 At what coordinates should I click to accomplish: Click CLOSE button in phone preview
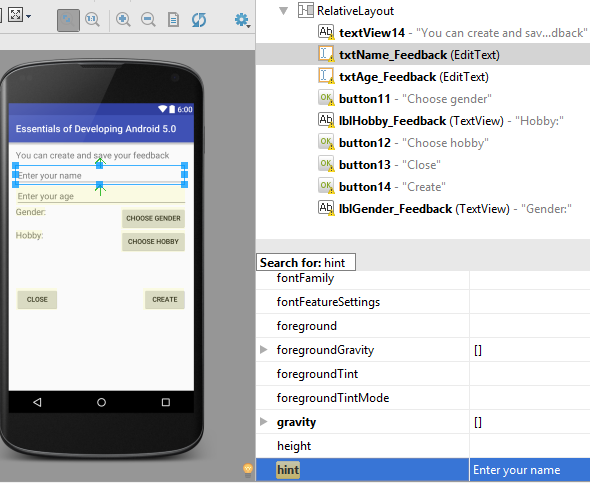tap(37, 300)
